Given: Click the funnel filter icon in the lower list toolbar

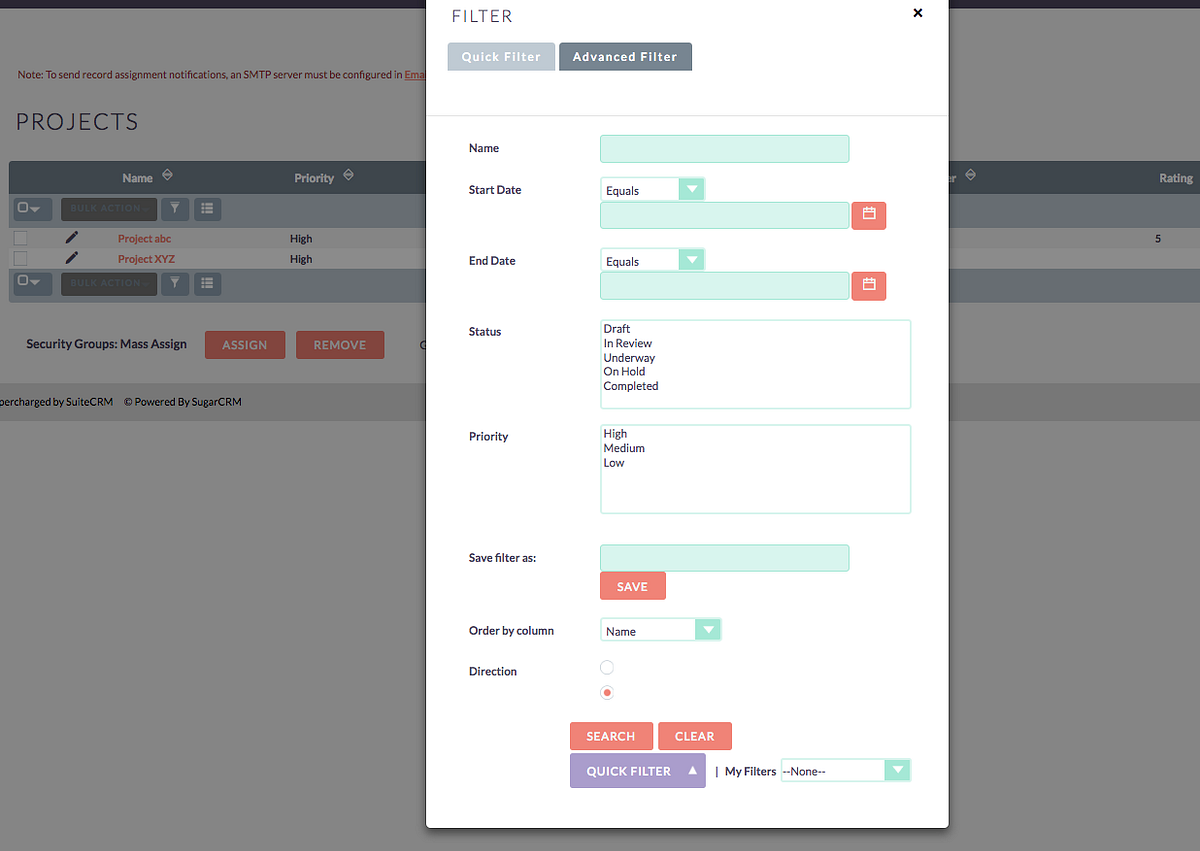Looking at the screenshot, I should coord(174,283).
